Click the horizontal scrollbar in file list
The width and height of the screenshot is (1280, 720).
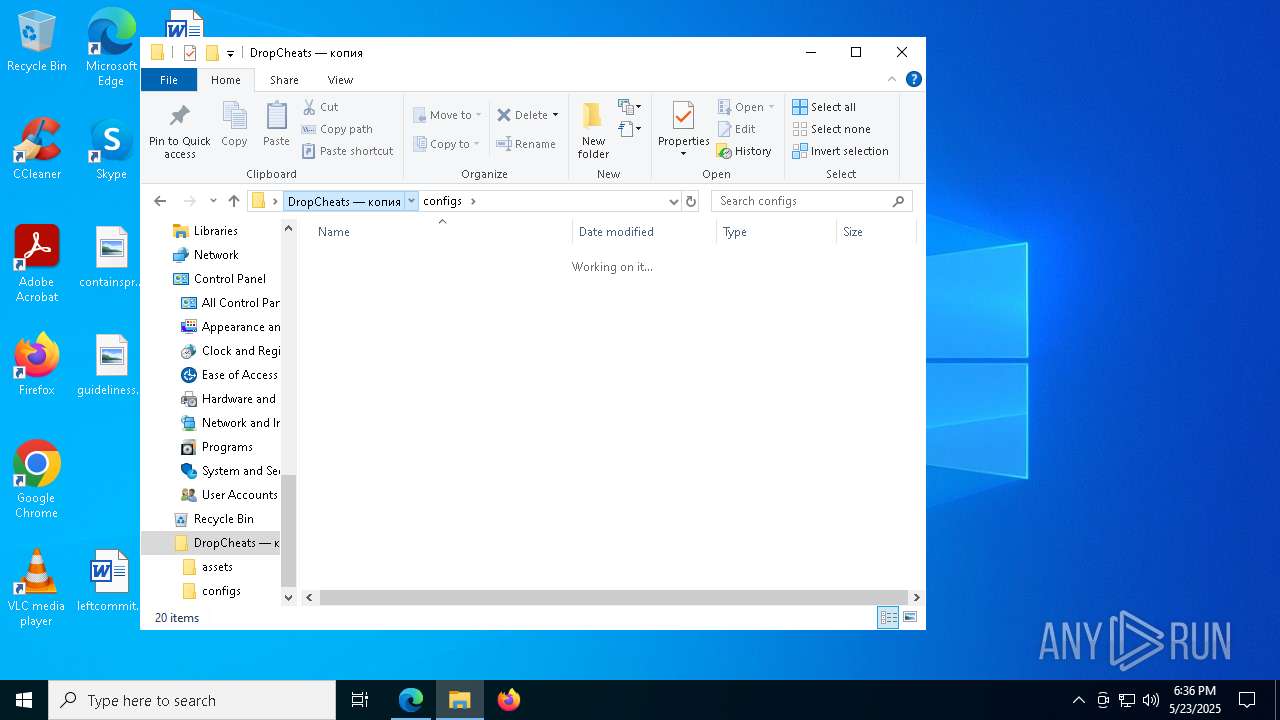[x=613, y=597]
